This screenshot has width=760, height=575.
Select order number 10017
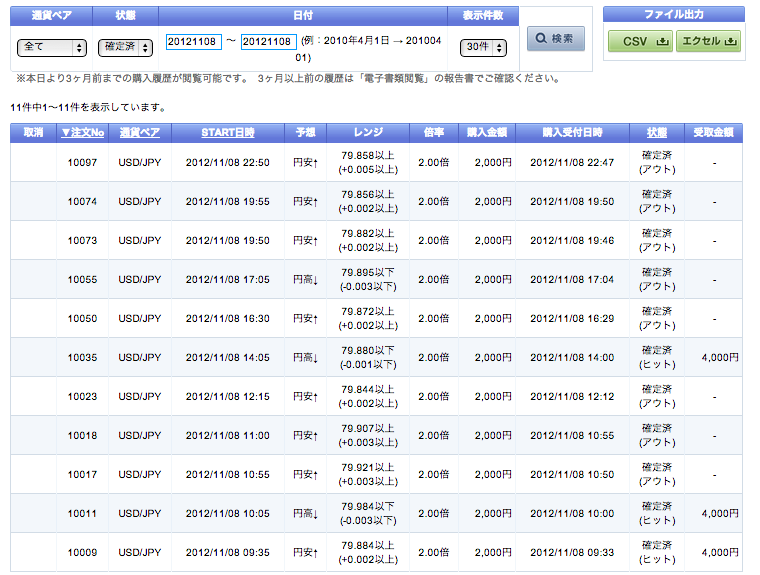point(82,475)
